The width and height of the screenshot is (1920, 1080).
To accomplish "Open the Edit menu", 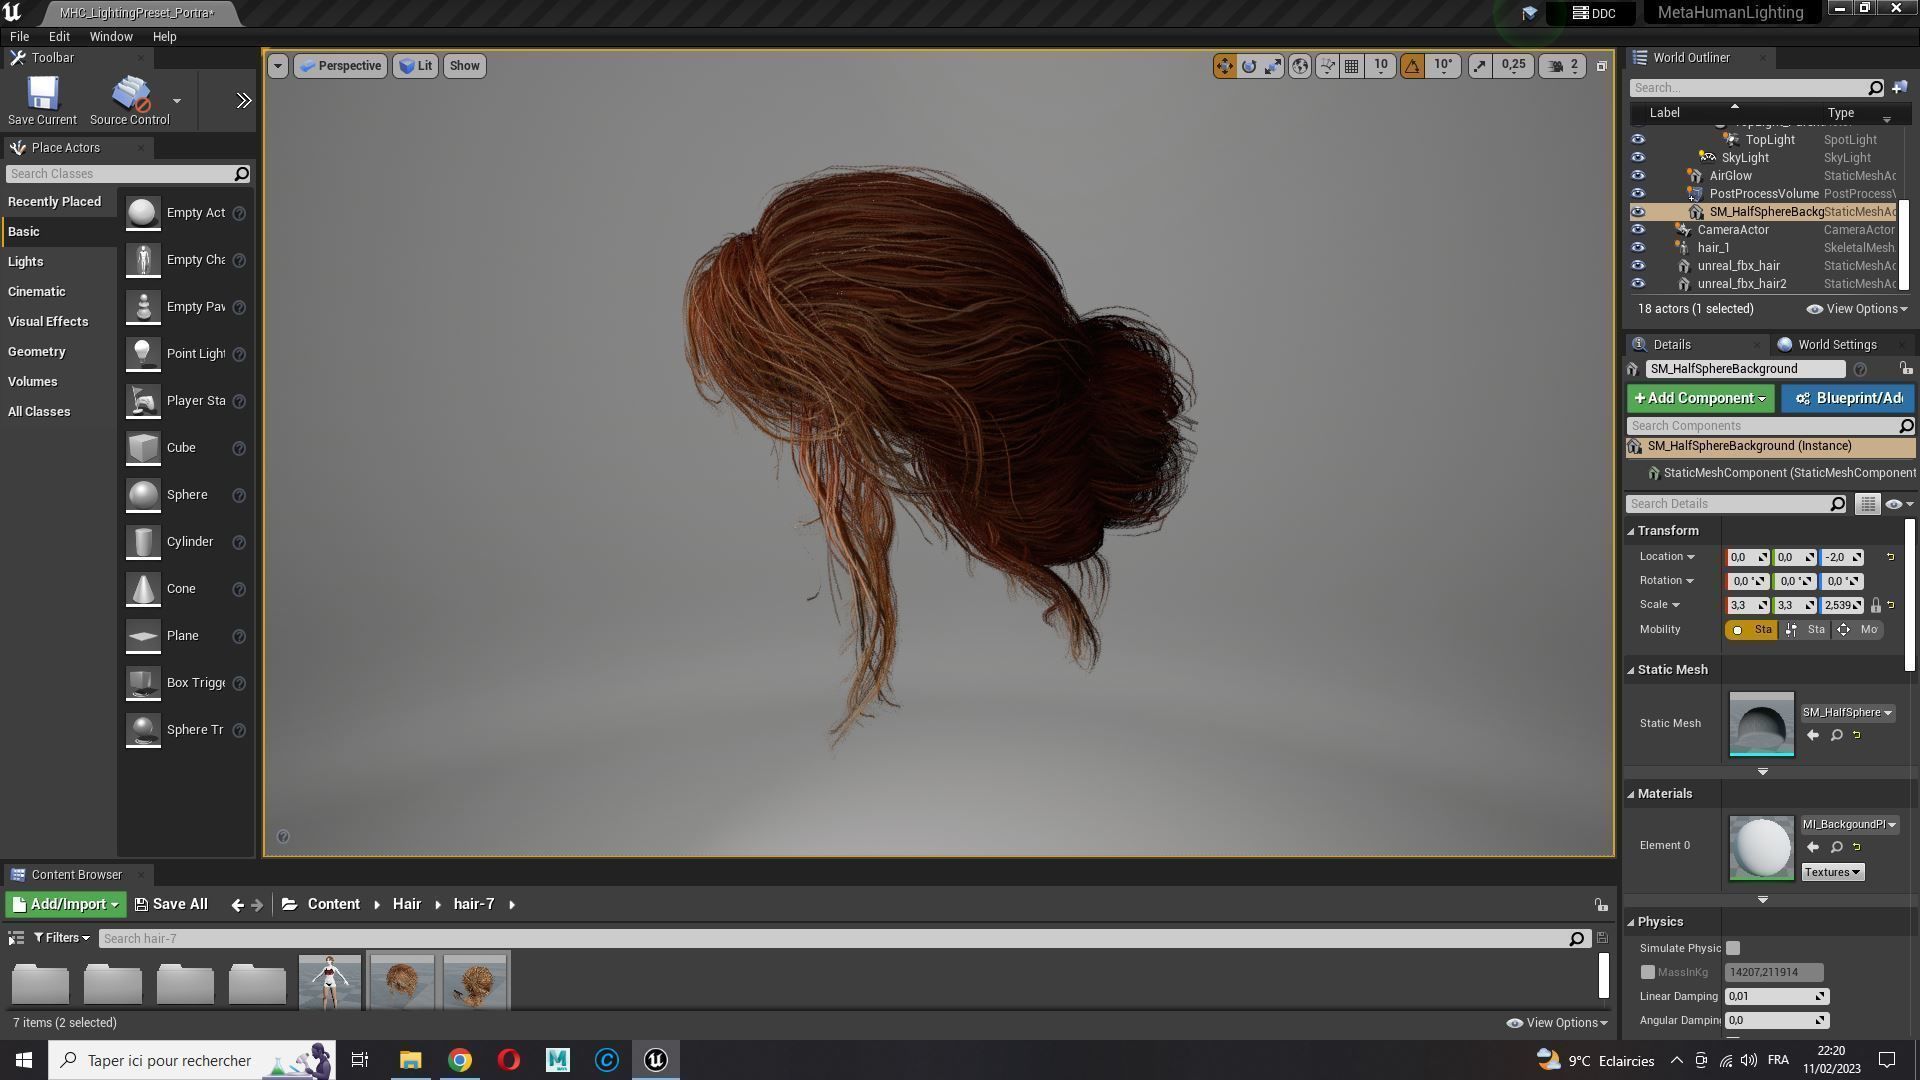I will pyautogui.click(x=59, y=37).
